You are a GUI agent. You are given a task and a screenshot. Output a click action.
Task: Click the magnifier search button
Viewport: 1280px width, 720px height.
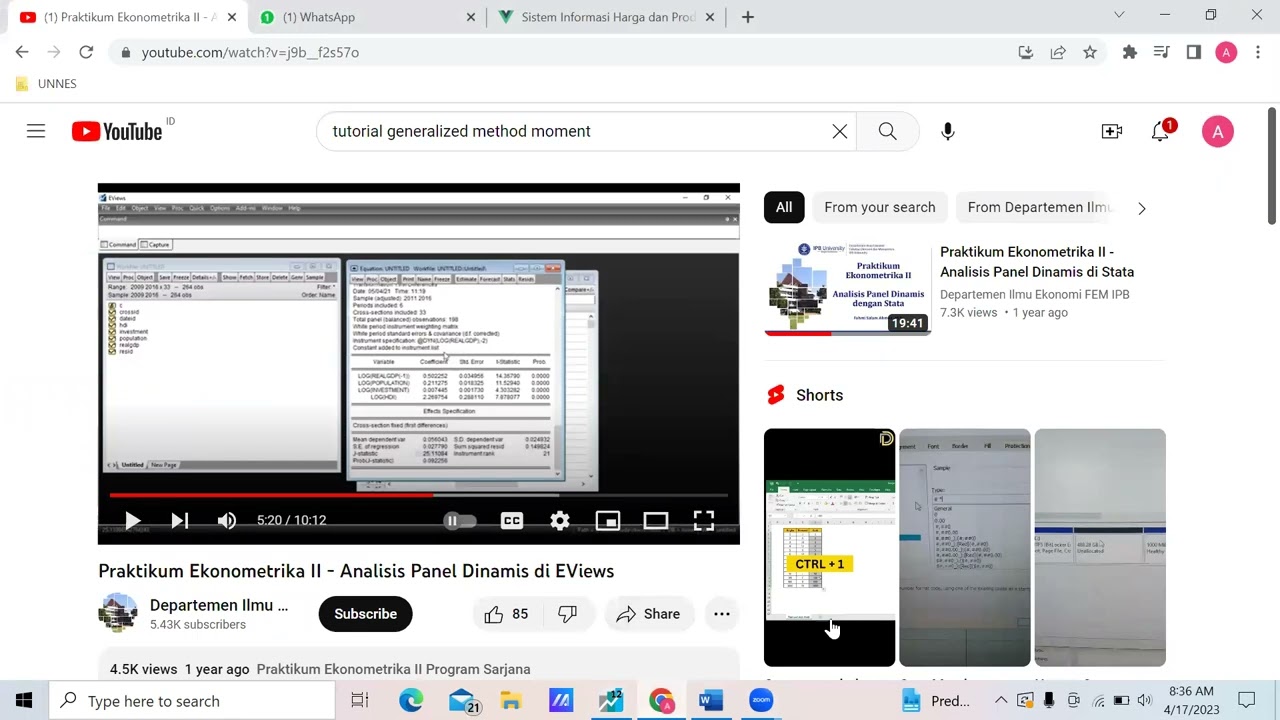click(887, 131)
